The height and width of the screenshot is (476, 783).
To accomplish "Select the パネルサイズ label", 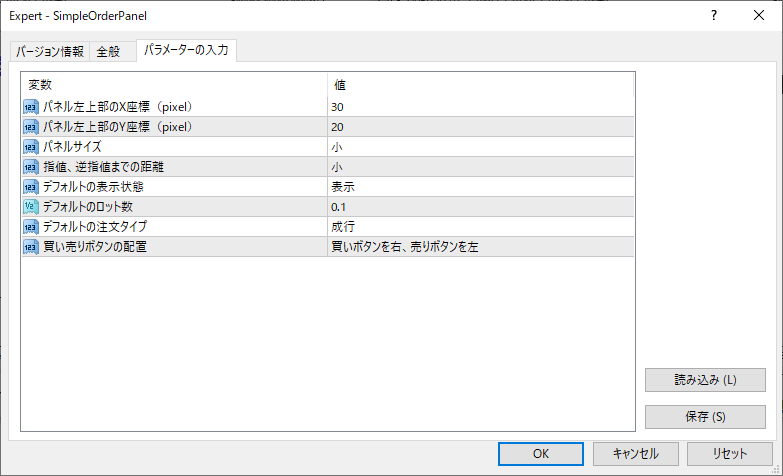I will click(x=72, y=147).
